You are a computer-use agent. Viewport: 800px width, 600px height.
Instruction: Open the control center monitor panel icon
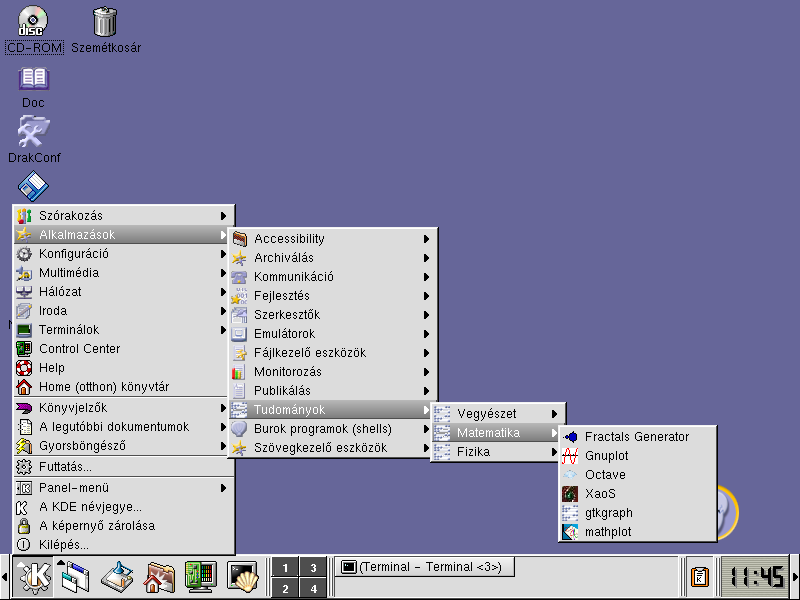click(x=201, y=577)
